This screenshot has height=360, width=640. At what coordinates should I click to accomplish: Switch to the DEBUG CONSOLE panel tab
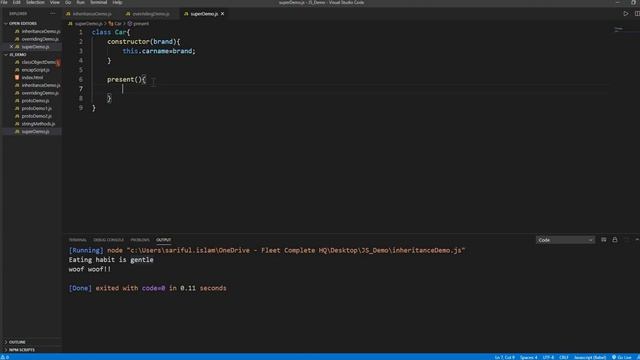[x=108, y=240]
